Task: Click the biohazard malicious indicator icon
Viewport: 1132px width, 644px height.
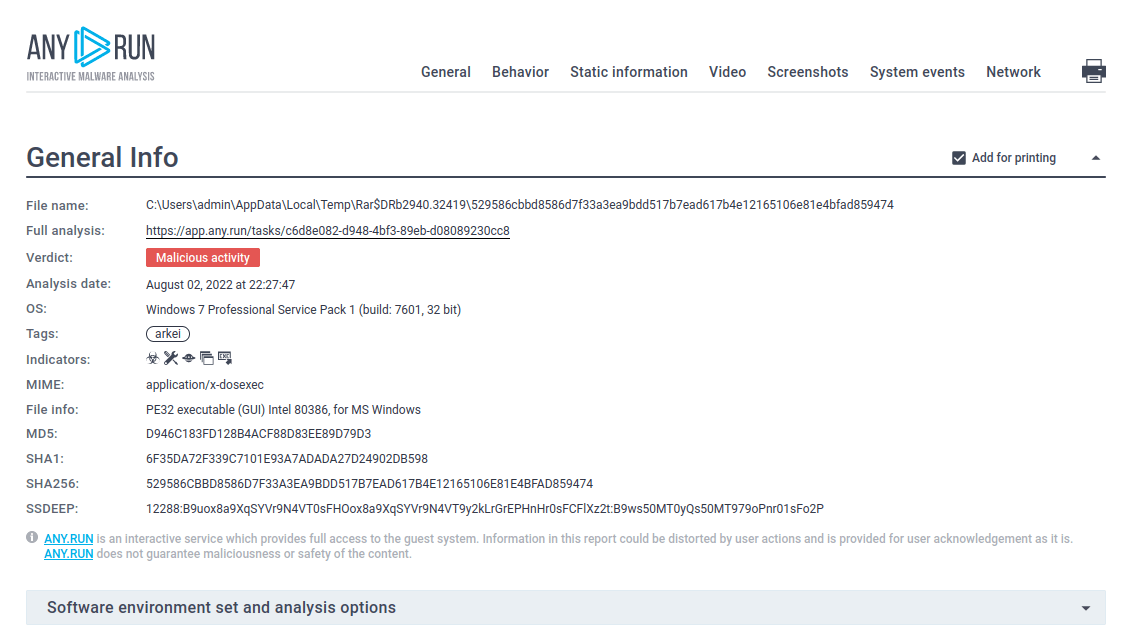Action: [153, 357]
